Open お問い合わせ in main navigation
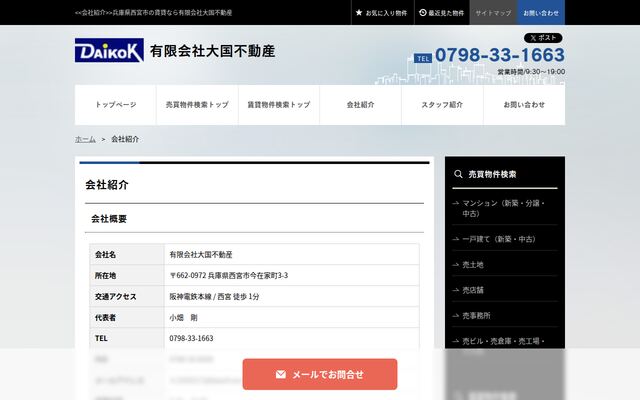Image resolution: width=640 pixels, height=400 pixels. point(524,104)
